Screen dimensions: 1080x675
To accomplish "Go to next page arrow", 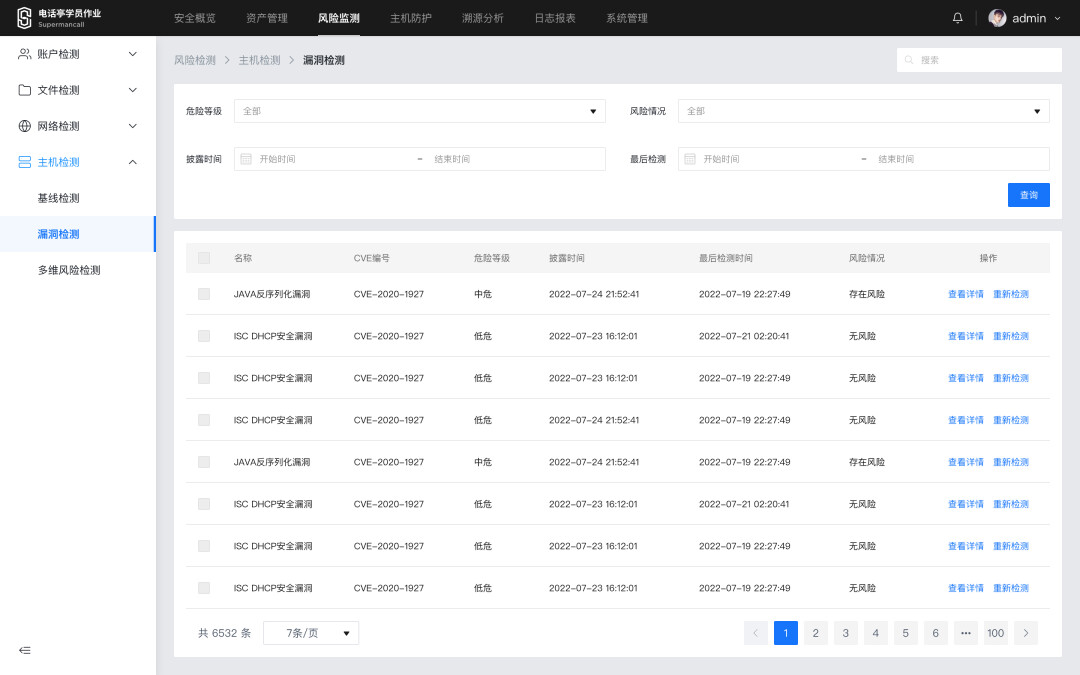I will pyautogui.click(x=1026, y=633).
